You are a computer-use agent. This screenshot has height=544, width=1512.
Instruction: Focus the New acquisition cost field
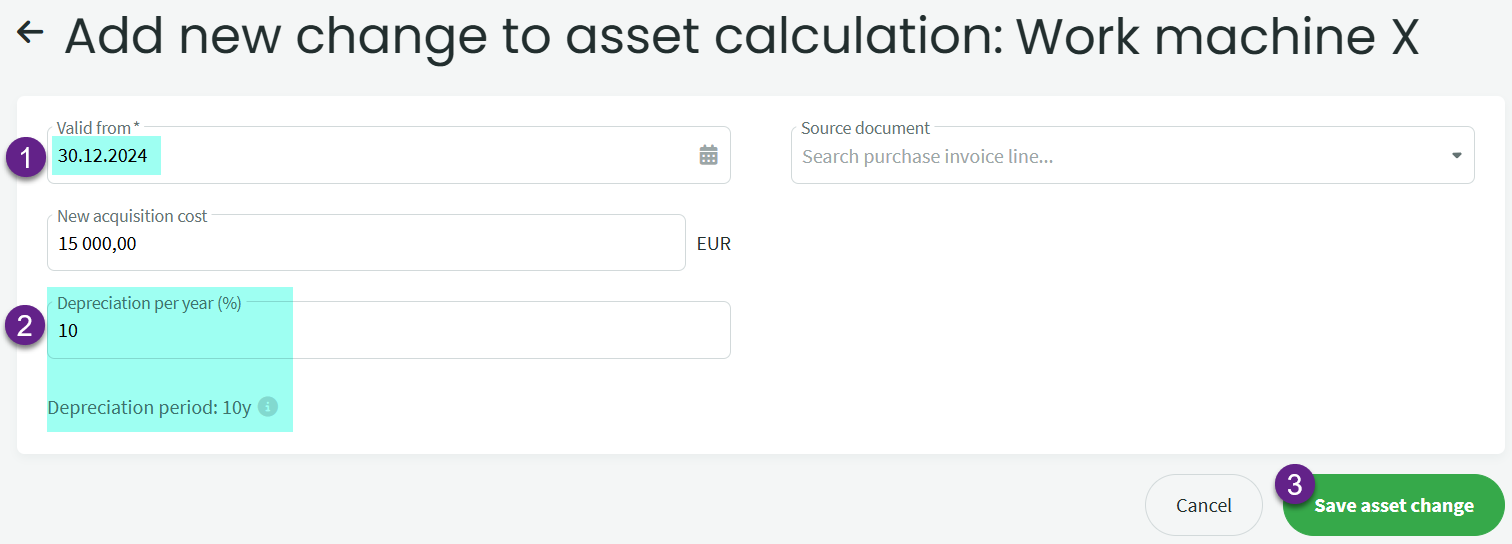365,243
